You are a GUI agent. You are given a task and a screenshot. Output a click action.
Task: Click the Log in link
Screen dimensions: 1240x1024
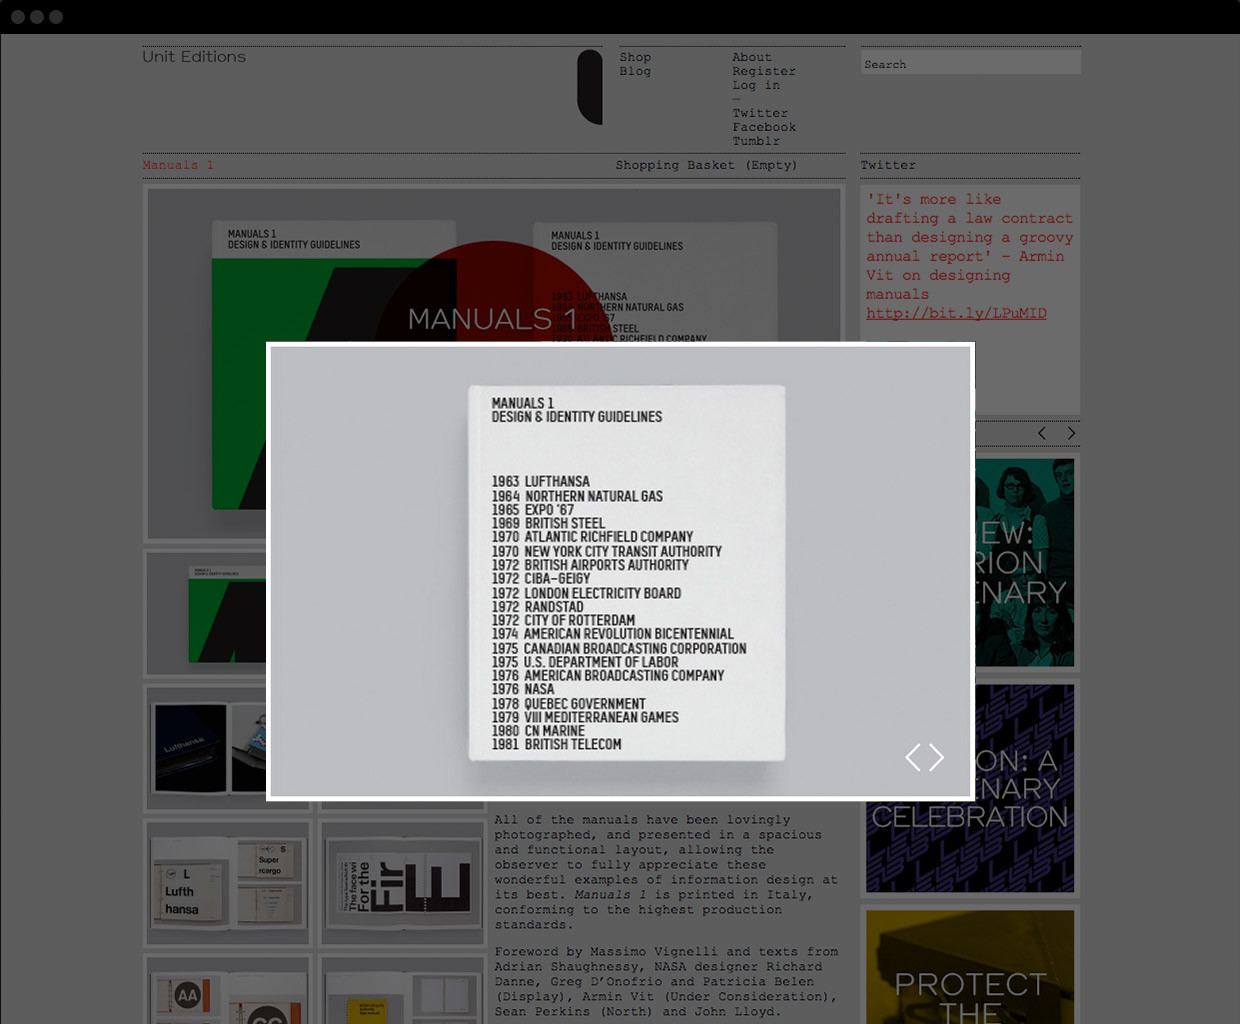point(756,85)
